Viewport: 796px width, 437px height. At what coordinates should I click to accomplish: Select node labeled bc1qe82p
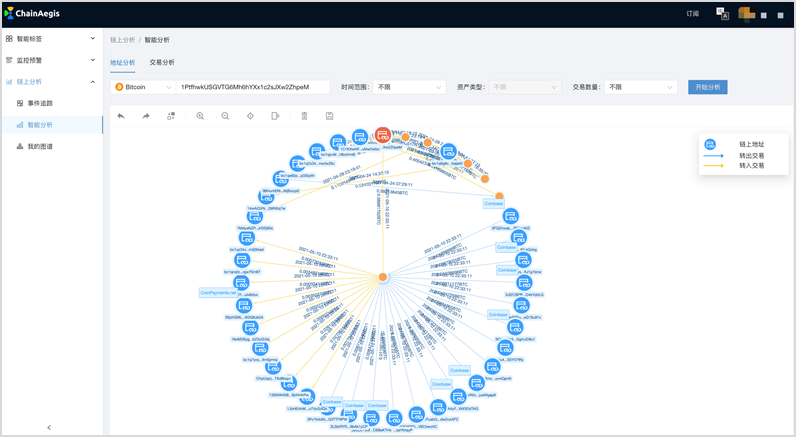pyautogui.click(x=297, y=163)
